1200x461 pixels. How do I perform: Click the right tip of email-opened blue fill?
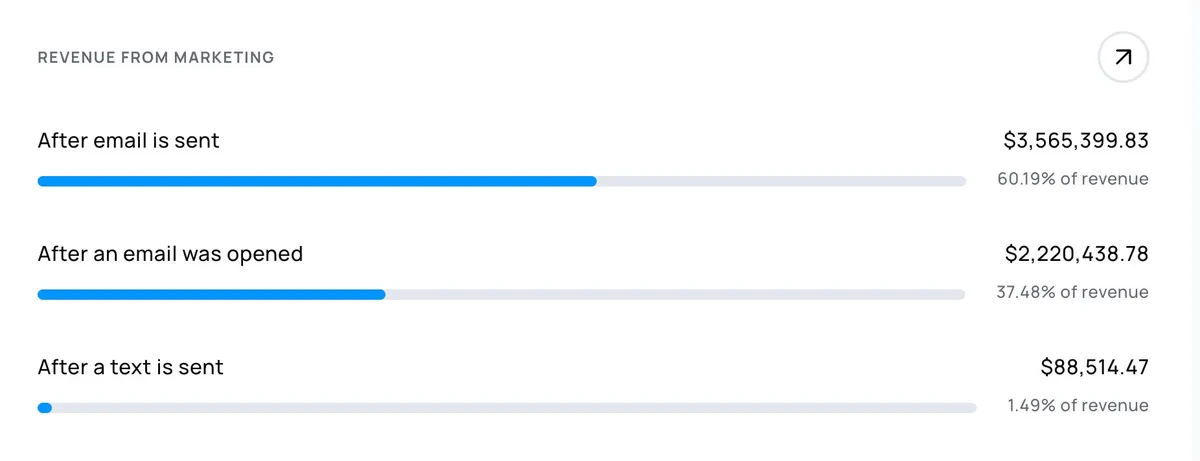tap(381, 294)
